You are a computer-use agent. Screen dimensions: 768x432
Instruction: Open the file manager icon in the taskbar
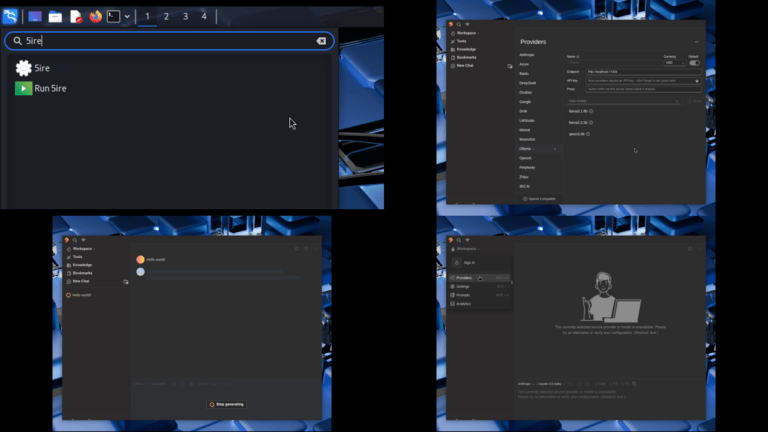pyautogui.click(x=55, y=17)
